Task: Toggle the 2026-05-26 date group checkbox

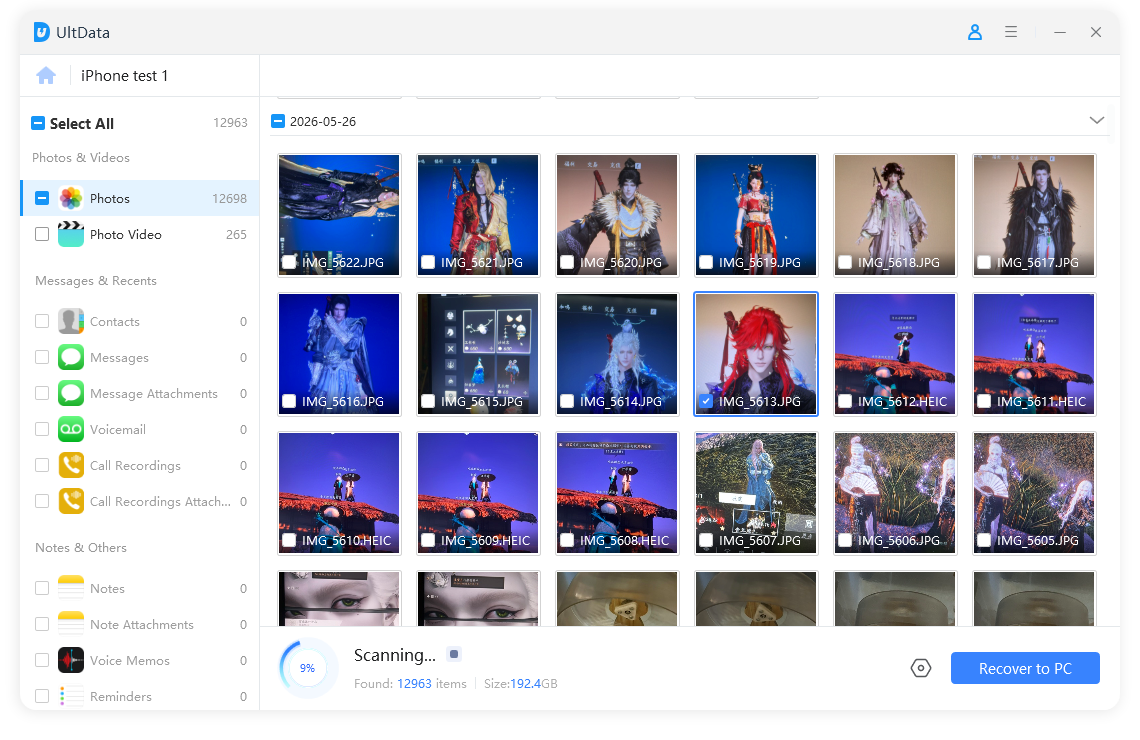Action: click(278, 121)
